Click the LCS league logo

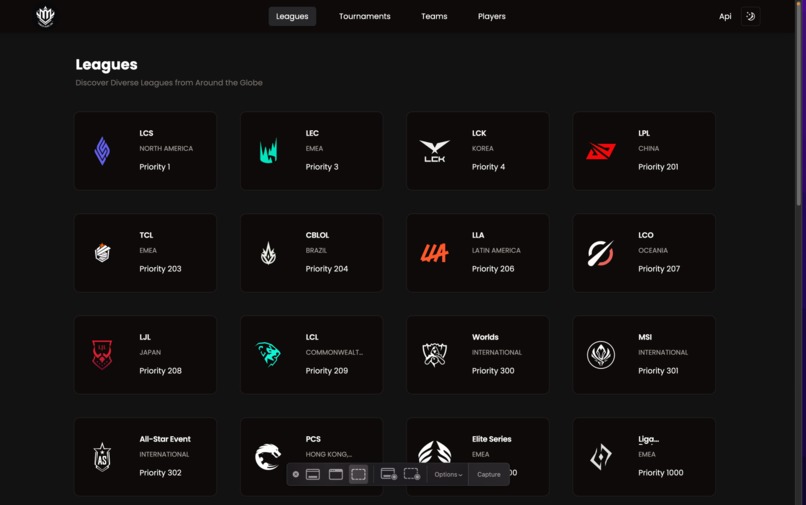click(x=102, y=151)
